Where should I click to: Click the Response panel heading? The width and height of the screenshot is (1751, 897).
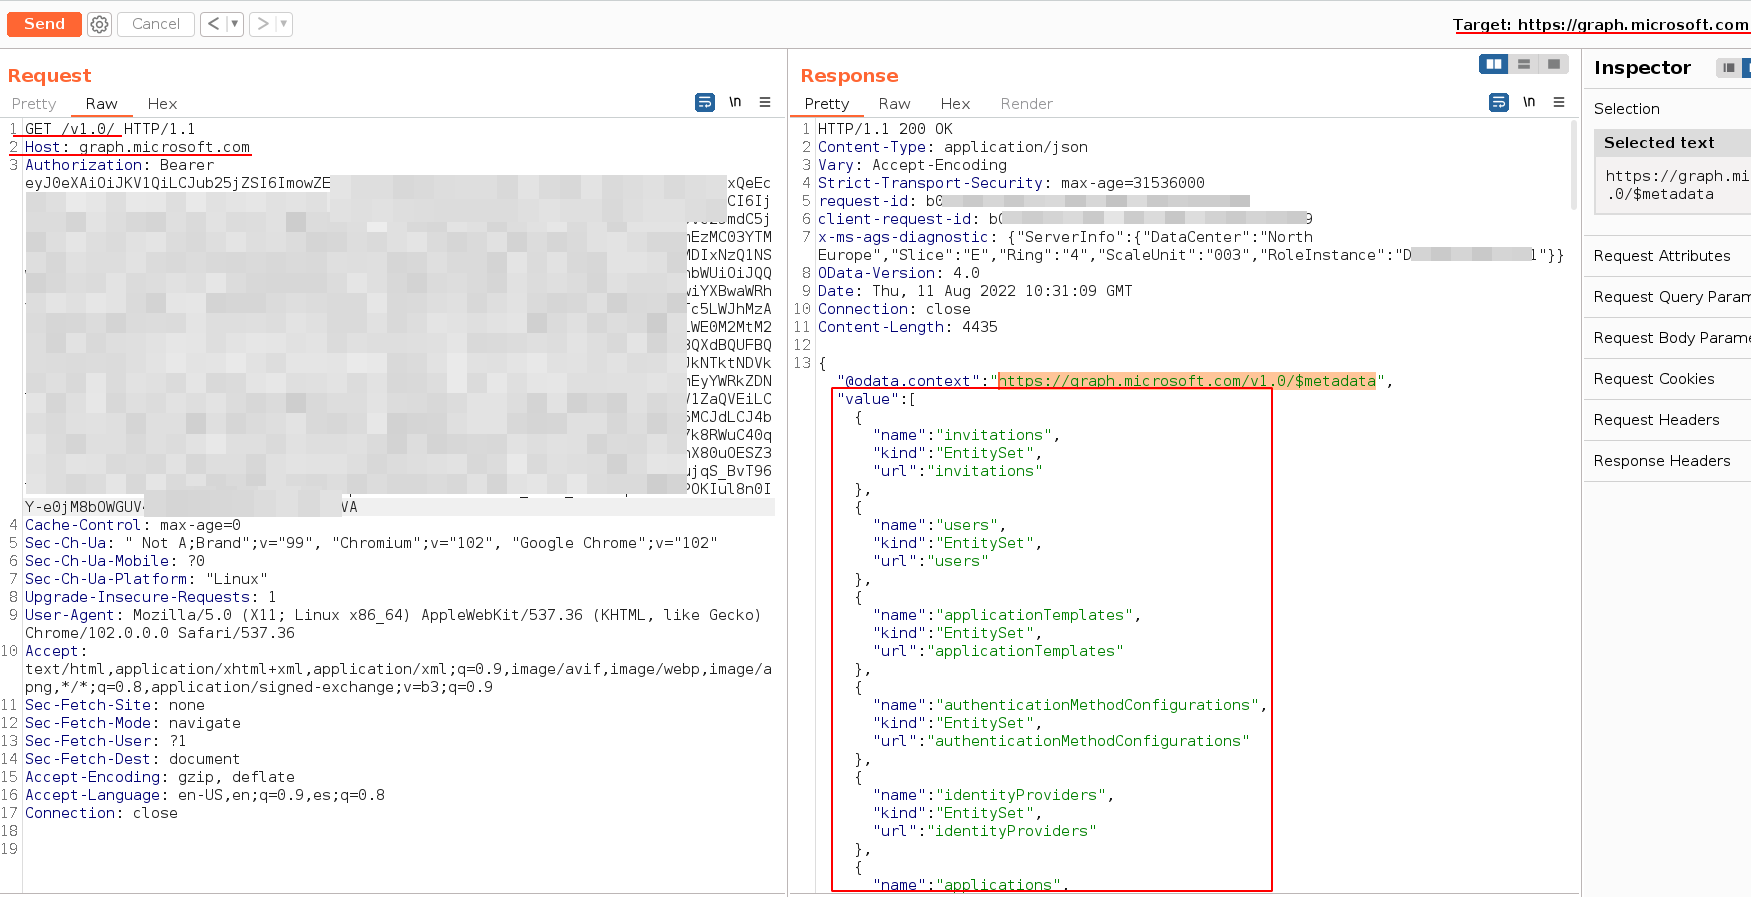pyautogui.click(x=849, y=76)
